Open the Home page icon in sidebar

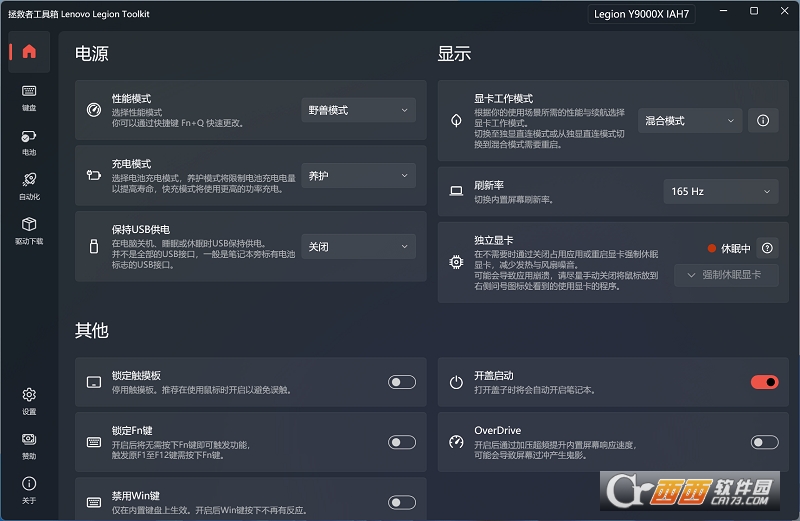click(x=29, y=52)
